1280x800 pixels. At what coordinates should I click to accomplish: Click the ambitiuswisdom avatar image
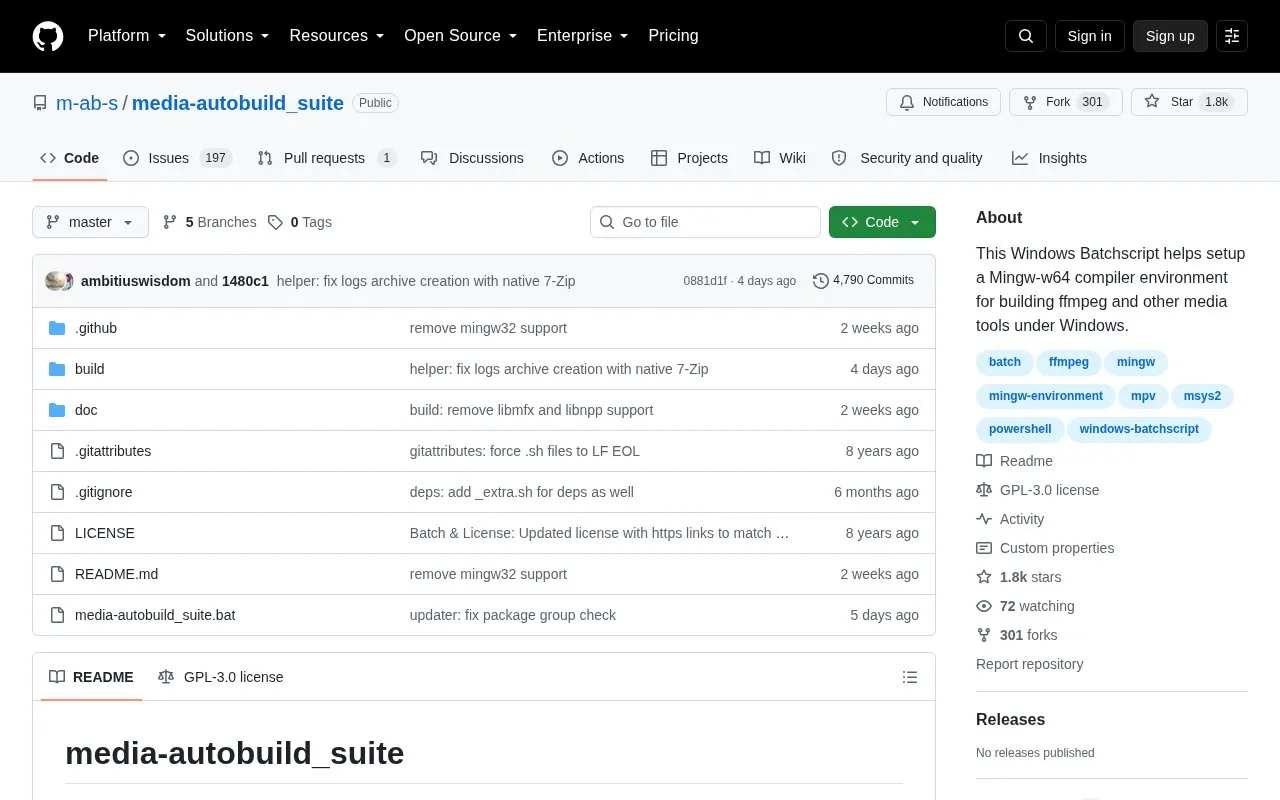coord(56,281)
